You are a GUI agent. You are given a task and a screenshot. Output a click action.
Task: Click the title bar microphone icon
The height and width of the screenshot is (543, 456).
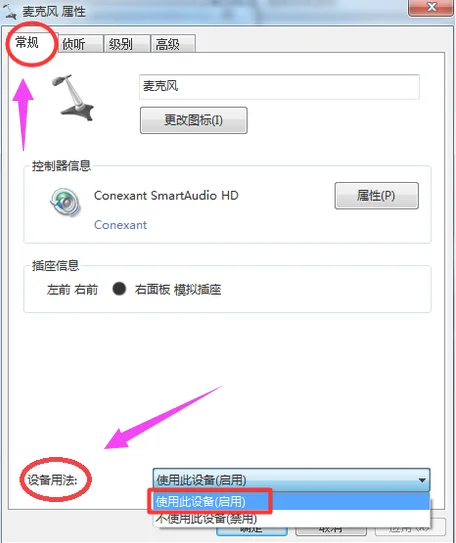[x=9, y=11]
